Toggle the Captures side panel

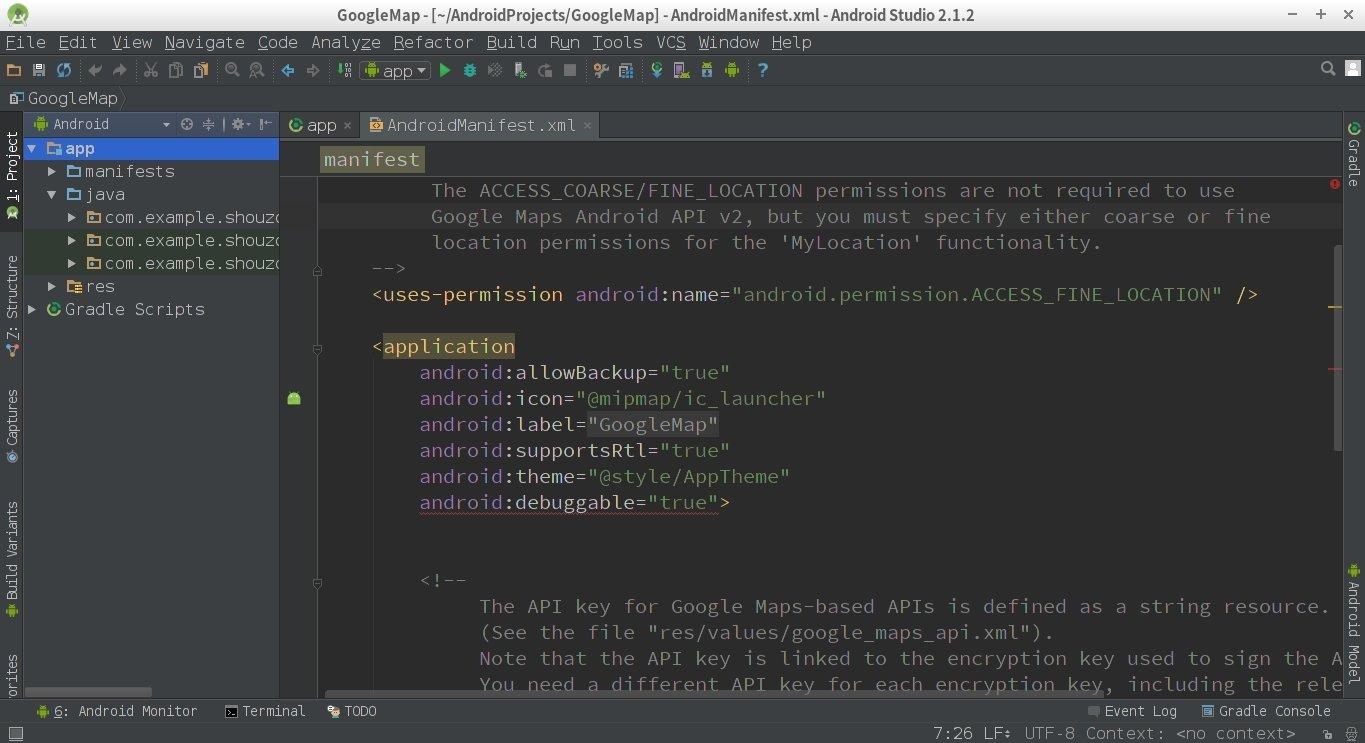point(12,426)
